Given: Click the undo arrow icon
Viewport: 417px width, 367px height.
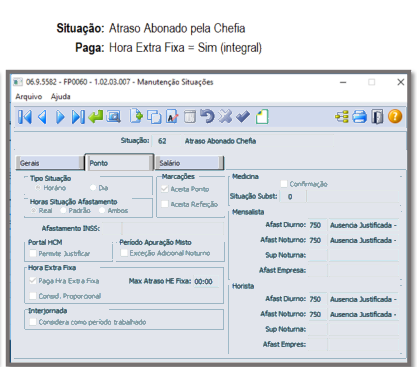Looking at the screenshot, I should 207,117.
